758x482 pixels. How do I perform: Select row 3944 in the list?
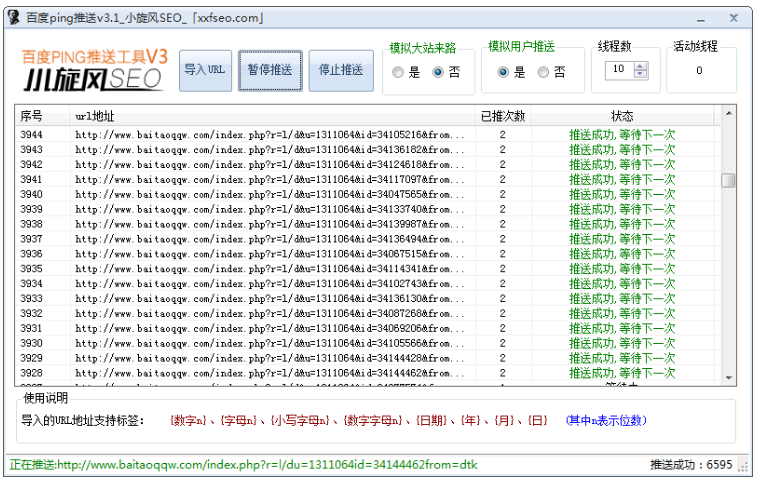point(367,135)
